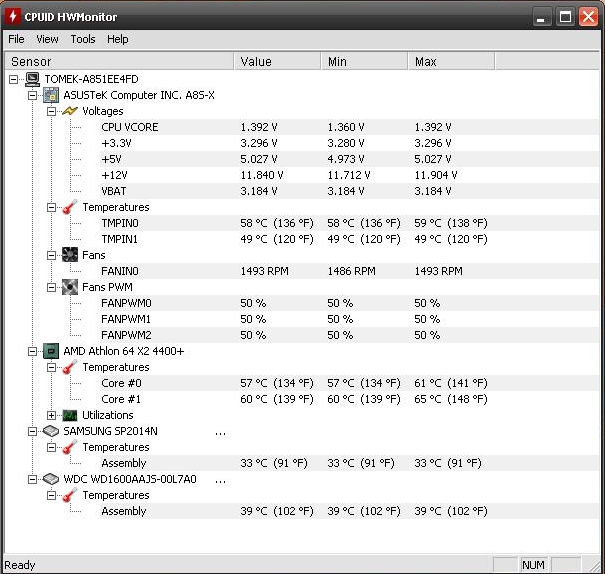The image size is (605, 574).
Task: Select the FANIN0 row
Action: pos(349,271)
